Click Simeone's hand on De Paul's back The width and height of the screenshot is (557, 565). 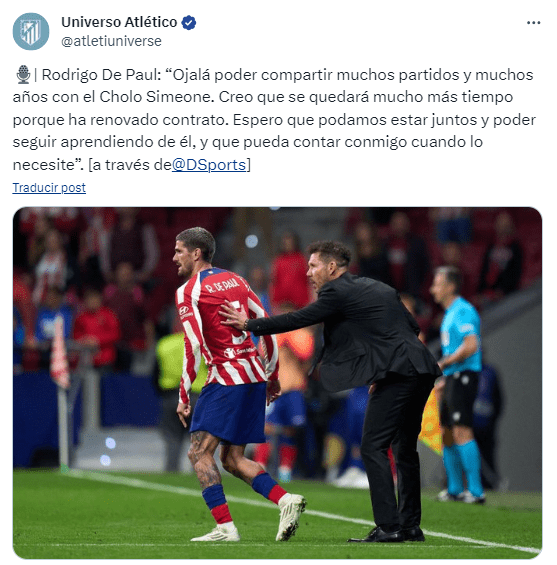pos(233,315)
